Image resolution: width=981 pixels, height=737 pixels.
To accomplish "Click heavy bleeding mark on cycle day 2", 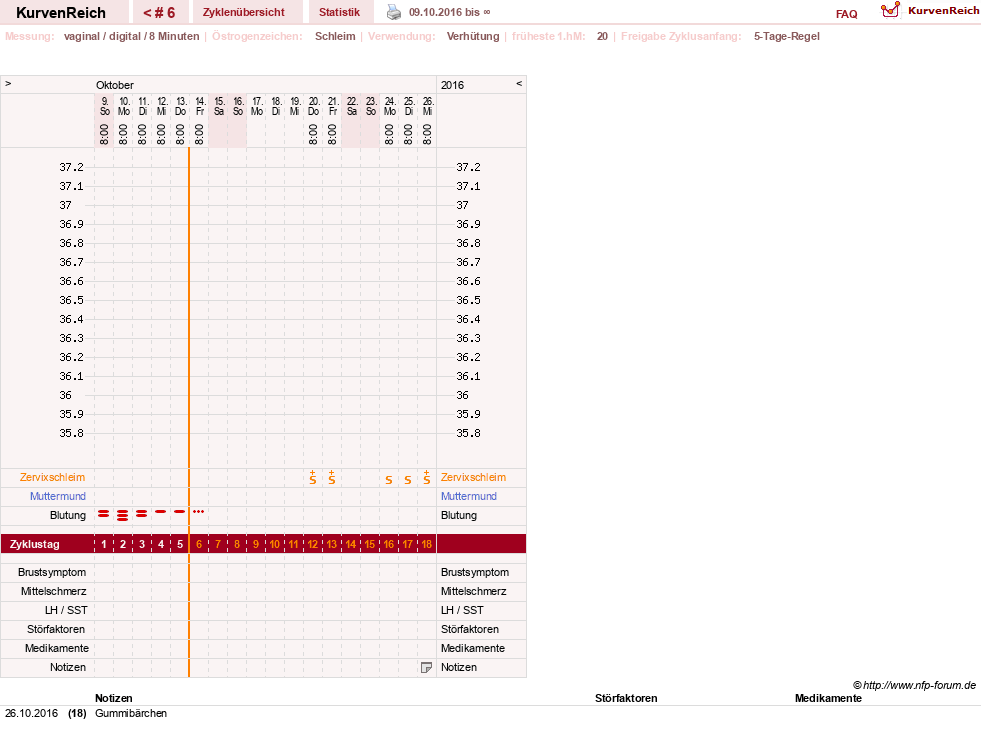I will point(123,516).
